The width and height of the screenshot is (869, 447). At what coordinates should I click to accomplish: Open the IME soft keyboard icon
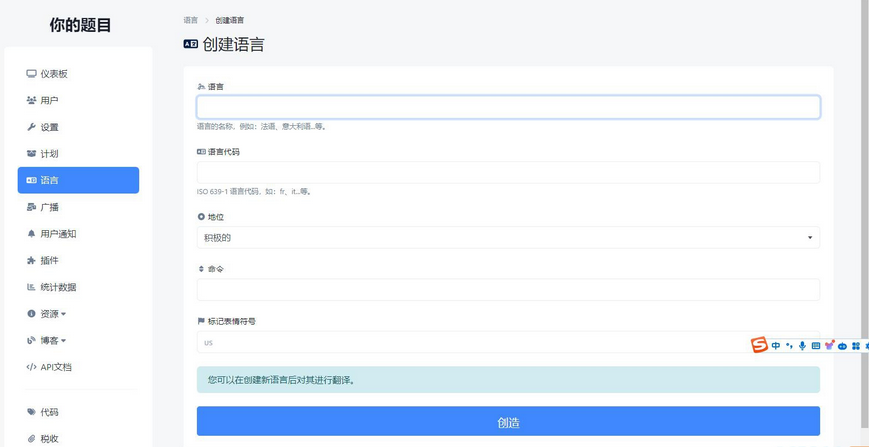point(816,346)
